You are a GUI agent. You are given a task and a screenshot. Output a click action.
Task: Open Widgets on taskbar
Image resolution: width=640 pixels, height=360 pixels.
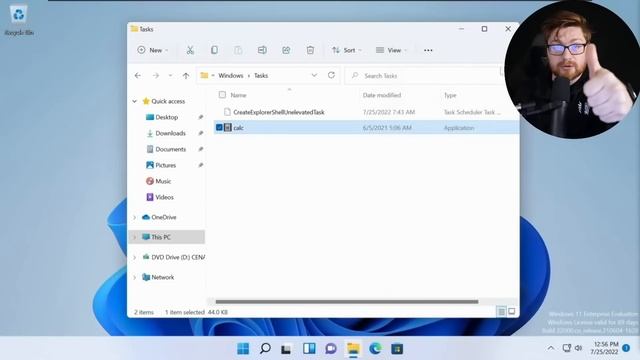coord(309,348)
